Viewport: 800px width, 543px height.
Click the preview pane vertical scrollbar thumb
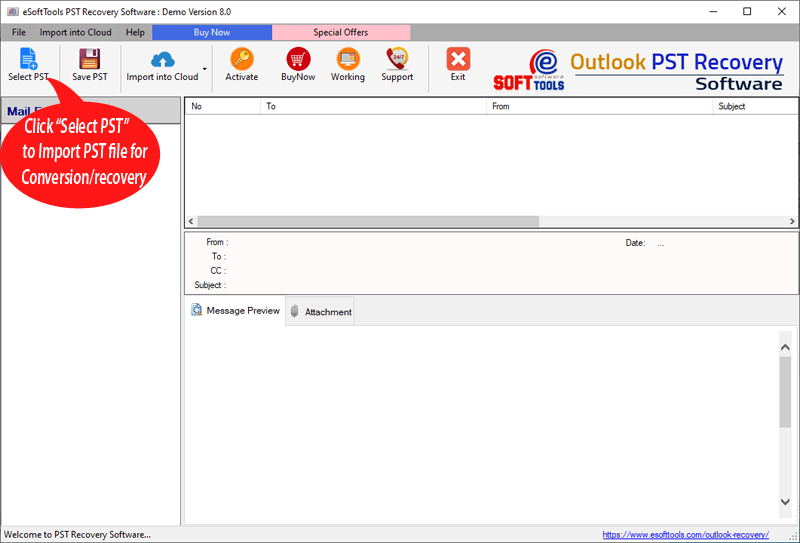pyautogui.click(x=785, y=392)
